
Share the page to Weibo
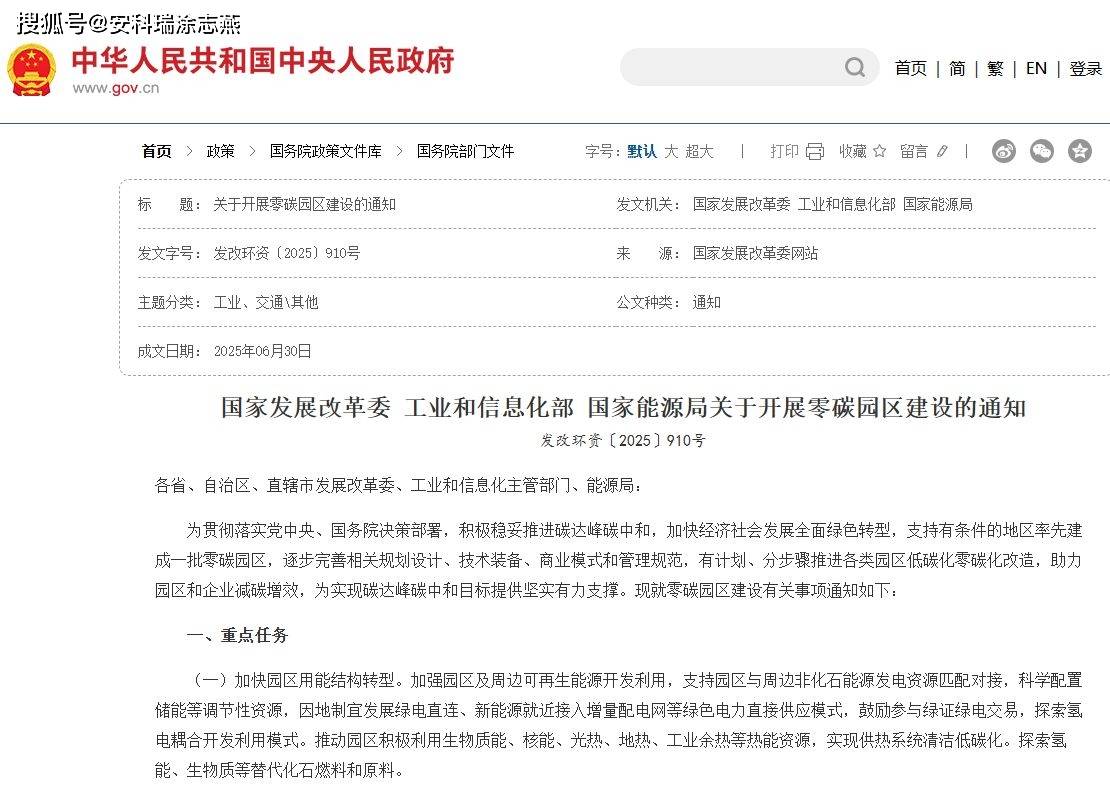[1004, 151]
